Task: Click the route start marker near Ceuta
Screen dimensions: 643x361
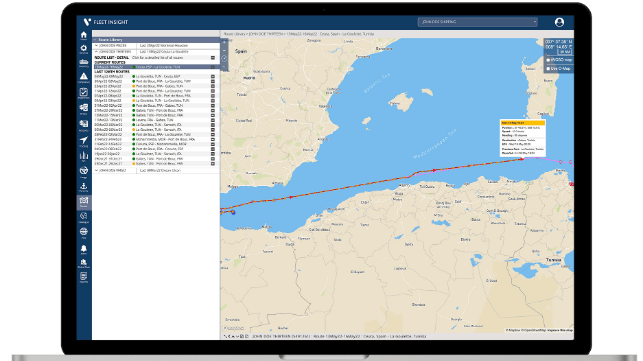Action: (233, 212)
